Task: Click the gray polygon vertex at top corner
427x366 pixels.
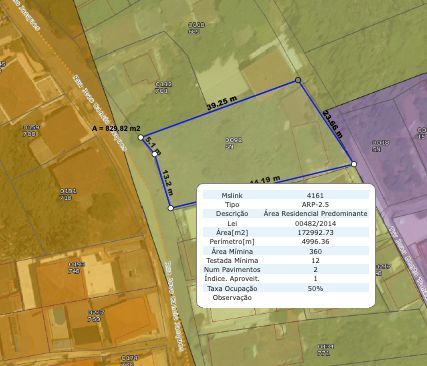Action: 298,80
